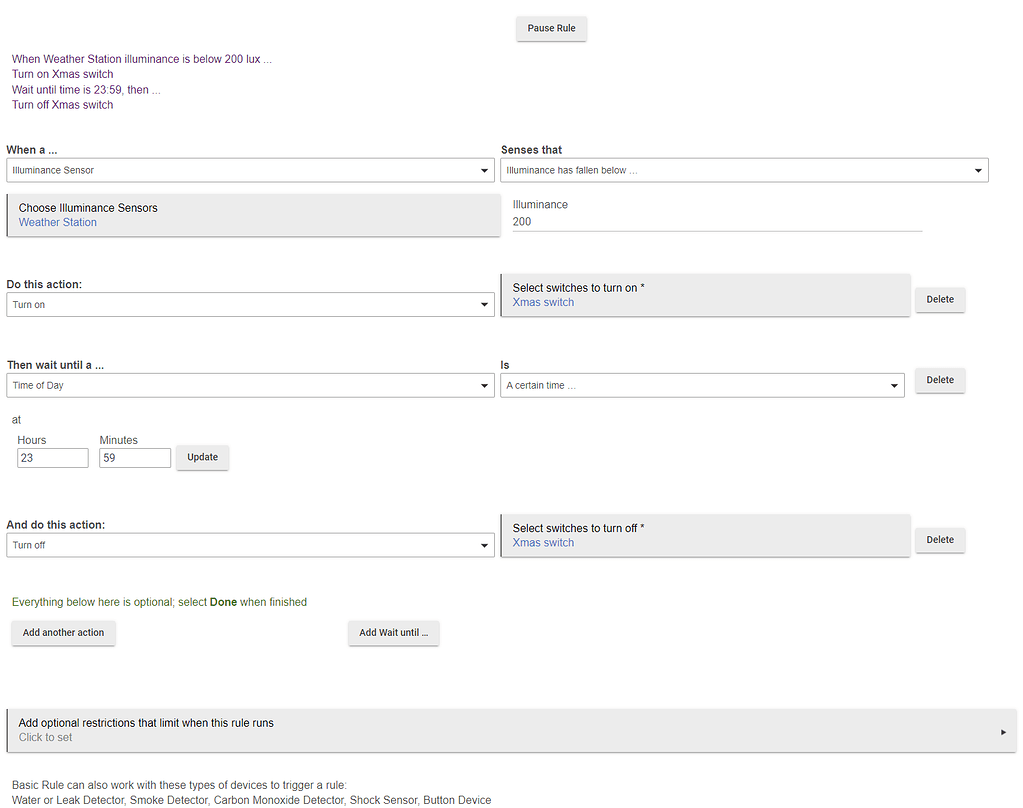This screenshot has height=808, width=1023.
Task: Choose Illuminance Sensors Weather Station selector
Action: [x=253, y=215]
